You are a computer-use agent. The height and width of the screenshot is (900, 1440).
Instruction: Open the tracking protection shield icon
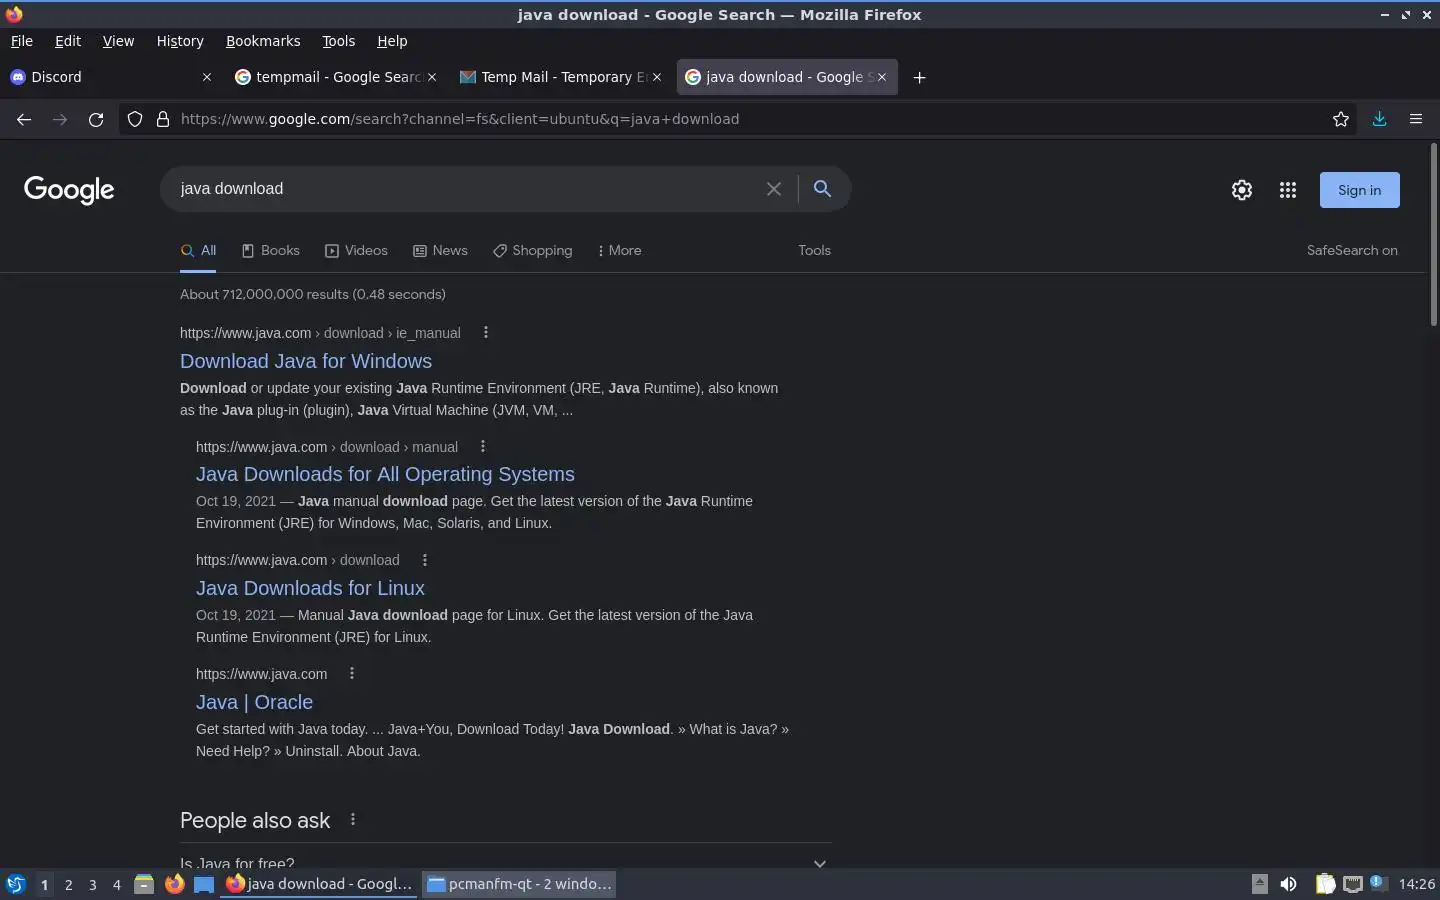(135, 119)
